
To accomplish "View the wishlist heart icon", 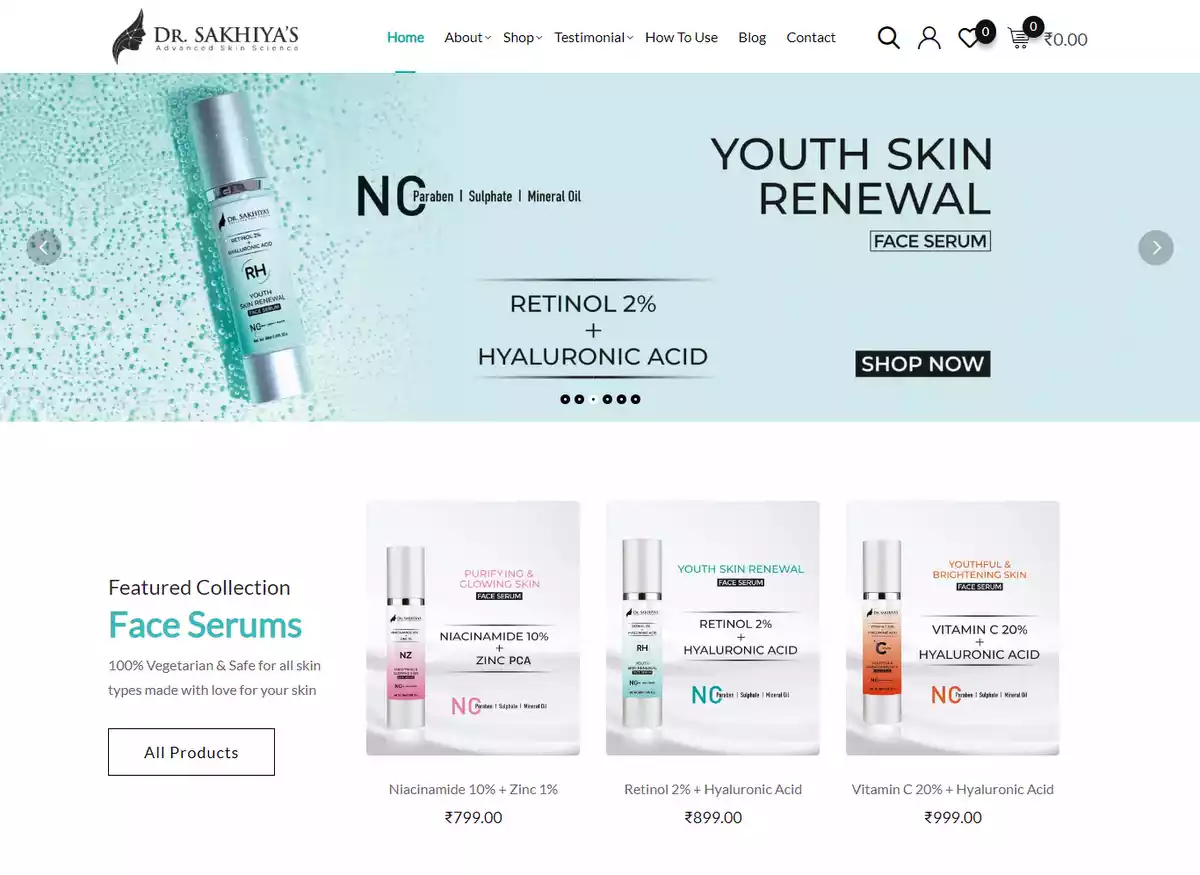I will 969,38.
